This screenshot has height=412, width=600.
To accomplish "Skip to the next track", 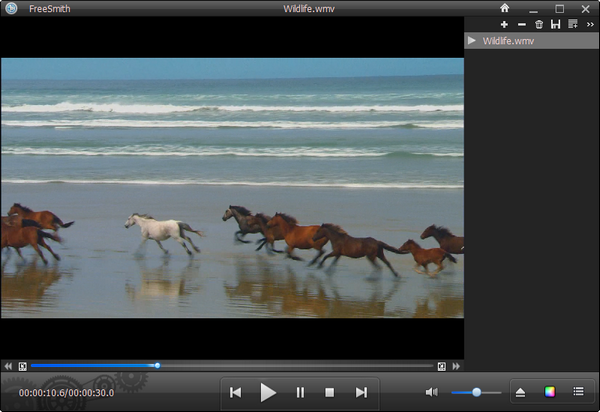I will 361,392.
